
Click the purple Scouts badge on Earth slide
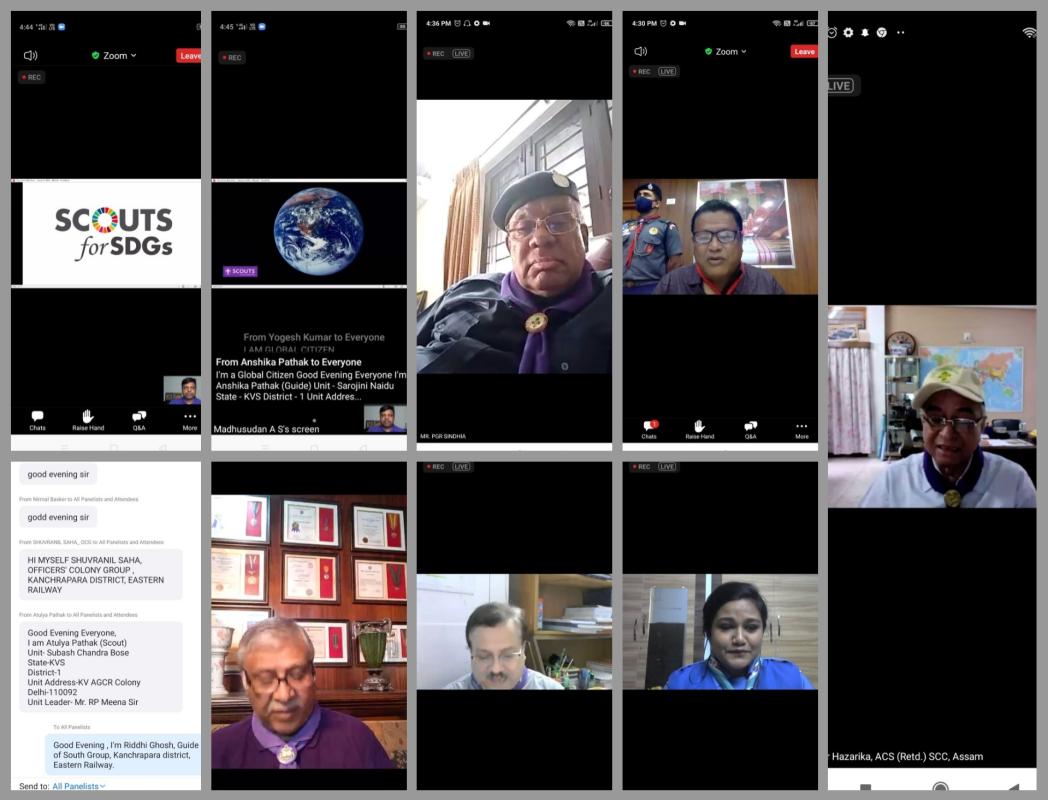click(240, 271)
